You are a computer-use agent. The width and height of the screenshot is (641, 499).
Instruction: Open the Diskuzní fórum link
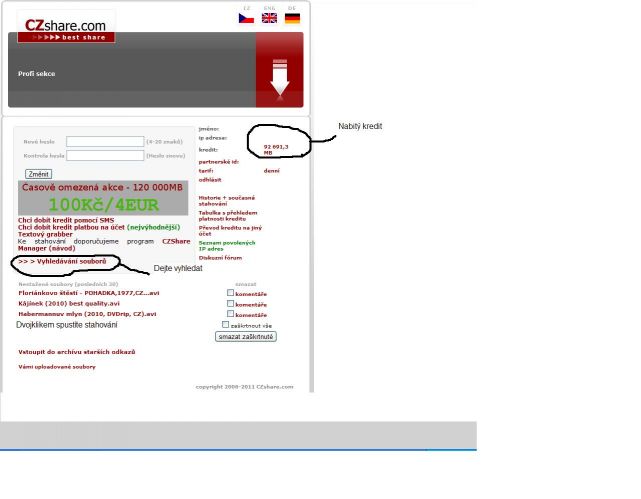[220, 258]
